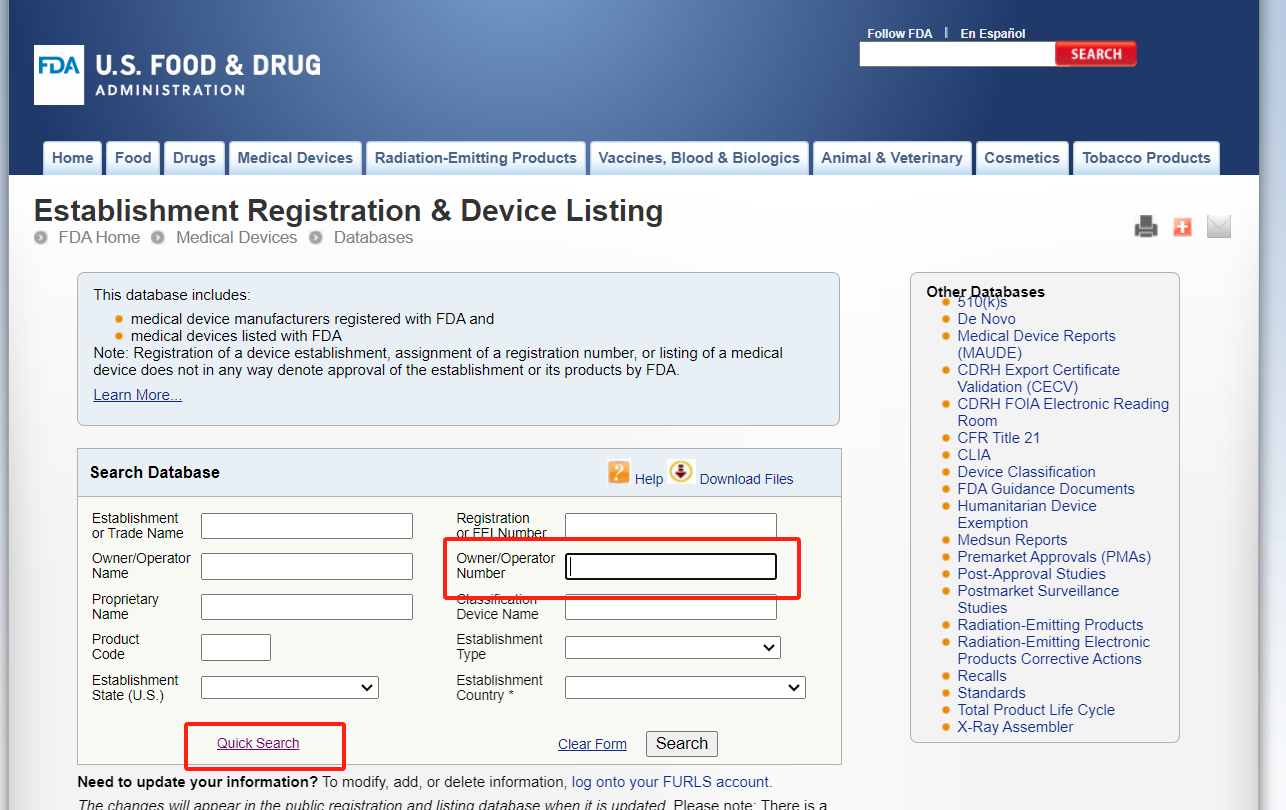Open the Establishment Country dropdown
Viewport: 1286px width, 810px height.
[x=685, y=688]
